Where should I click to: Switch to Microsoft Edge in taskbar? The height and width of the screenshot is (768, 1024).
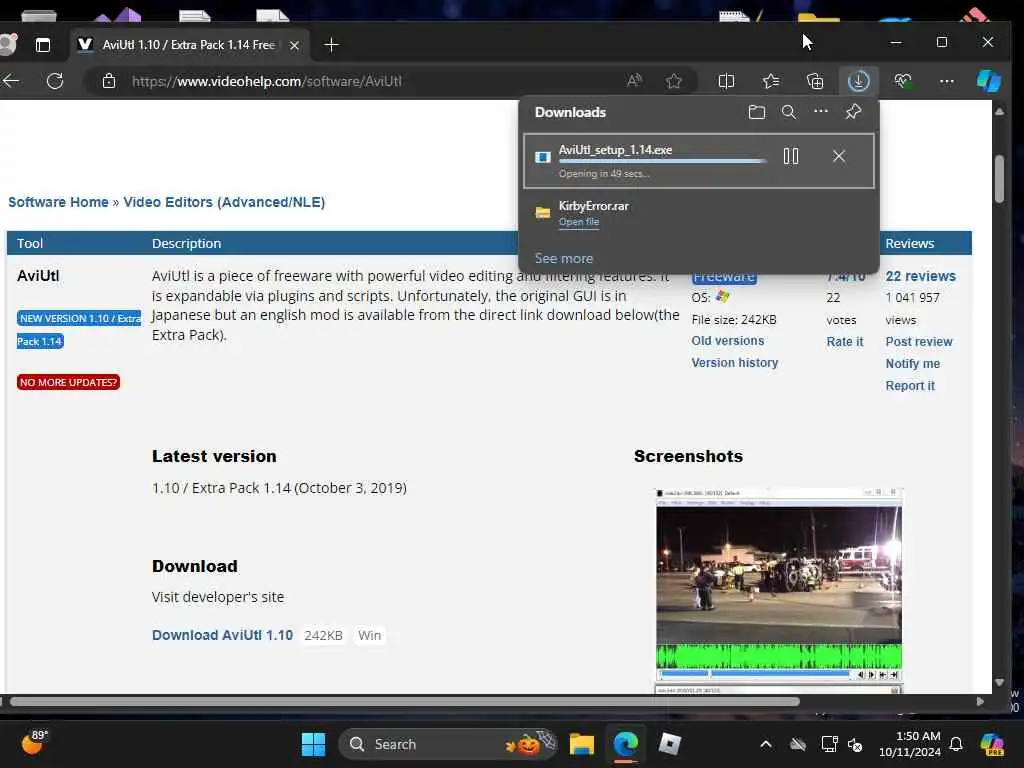point(626,744)
